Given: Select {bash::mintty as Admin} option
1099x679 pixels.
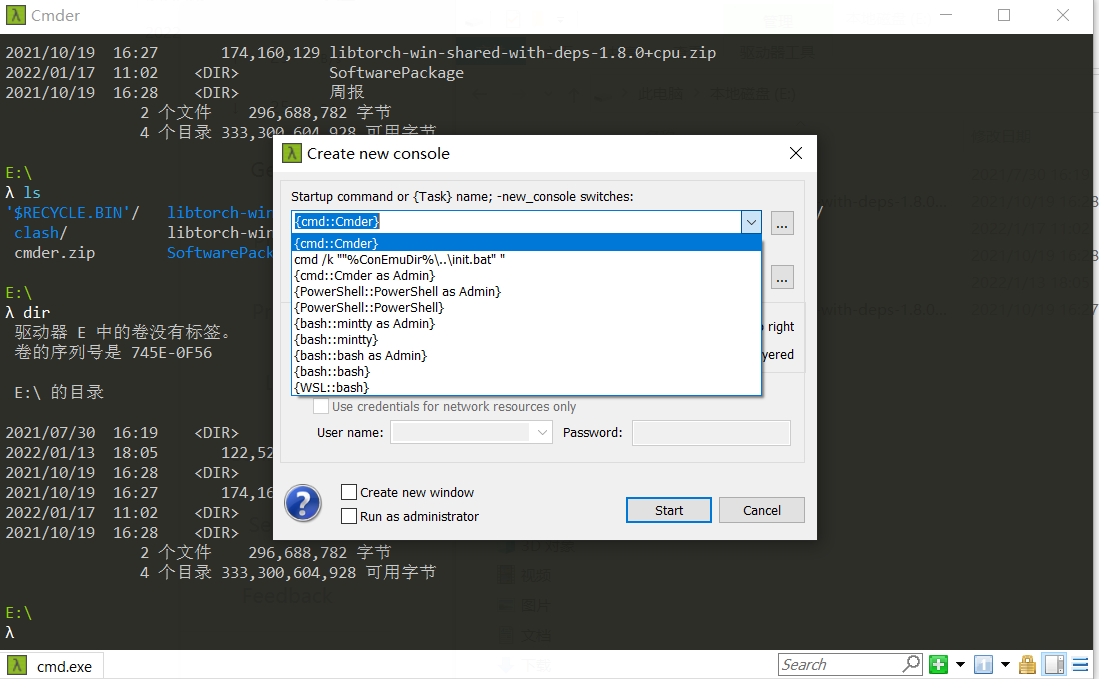Looking at the screenshot, I should (526, 324).
